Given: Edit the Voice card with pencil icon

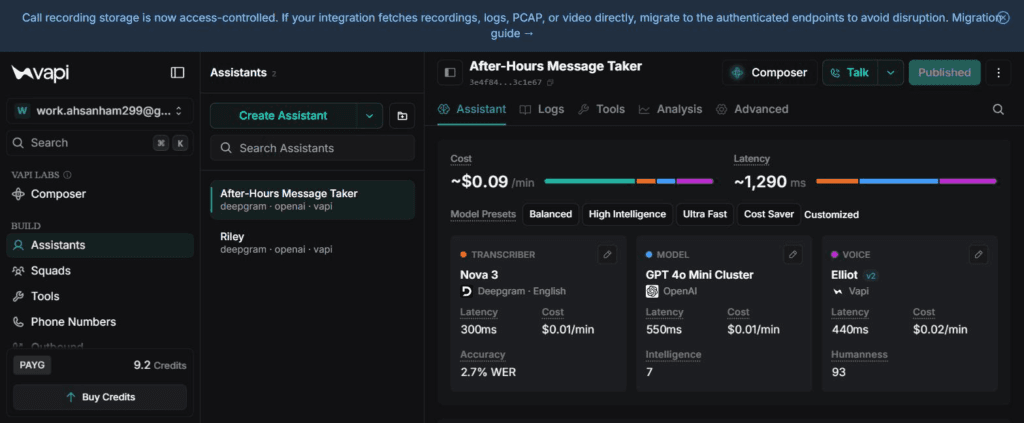Looking at the screenshot, I should tap(978, 255).
